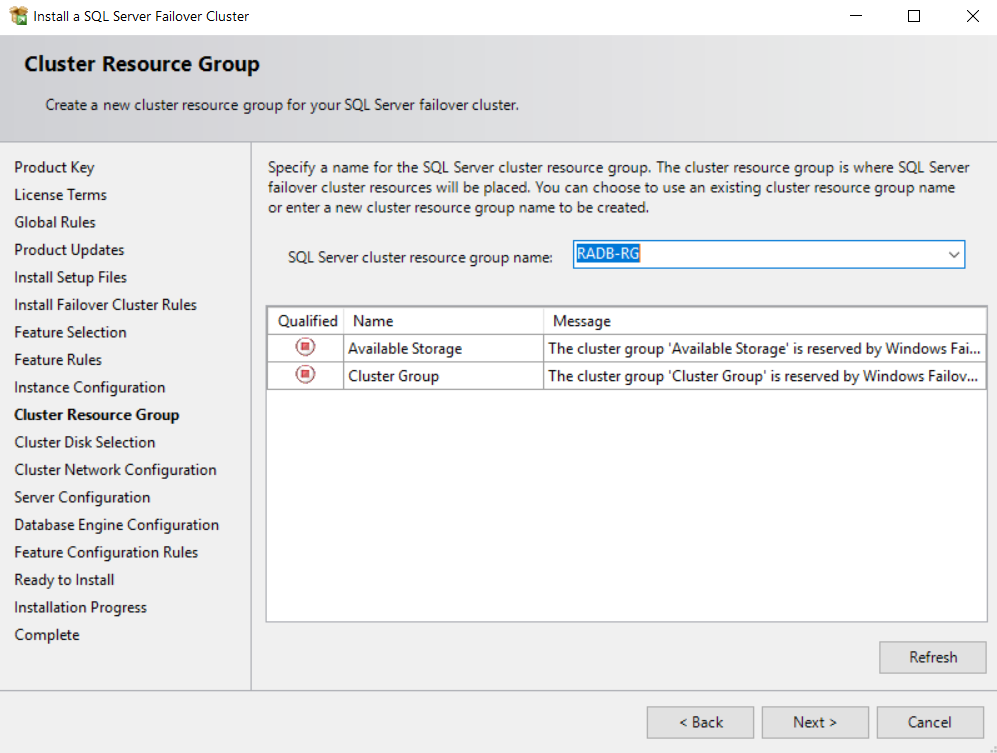Click the Message column header
This screenshot has height=753, width=997.
click(x=764, y=321)
